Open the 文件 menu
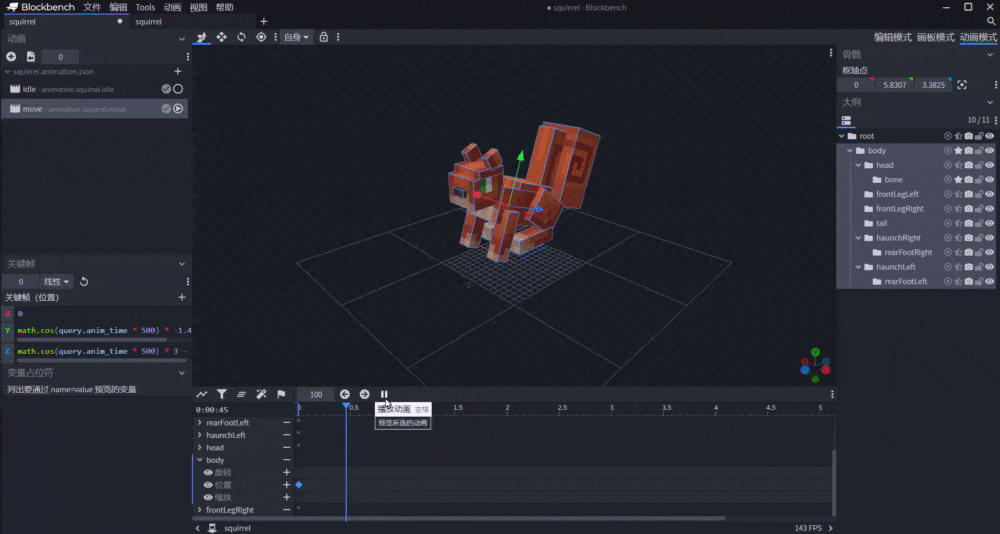Viewport: 1000px width, 534px height. point(92,7)
